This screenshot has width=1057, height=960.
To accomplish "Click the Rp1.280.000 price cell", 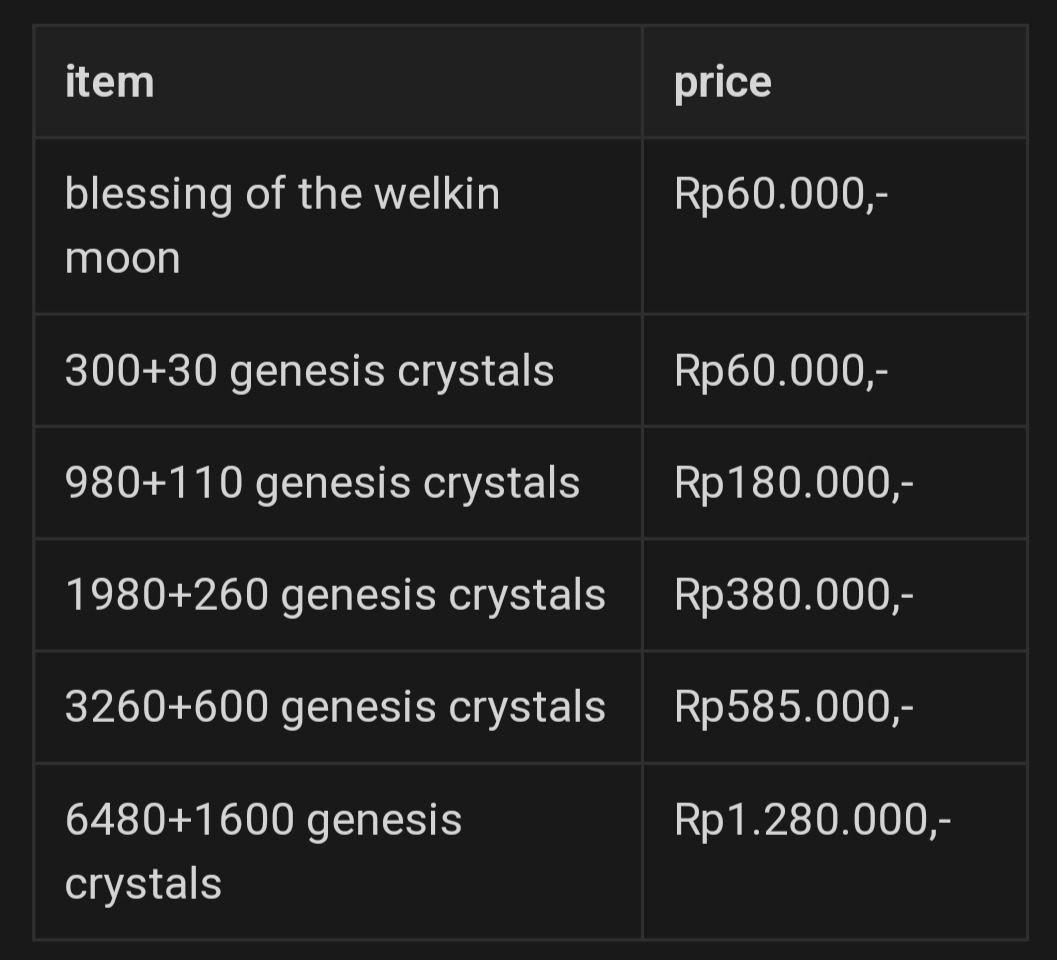I will (812, 820).
